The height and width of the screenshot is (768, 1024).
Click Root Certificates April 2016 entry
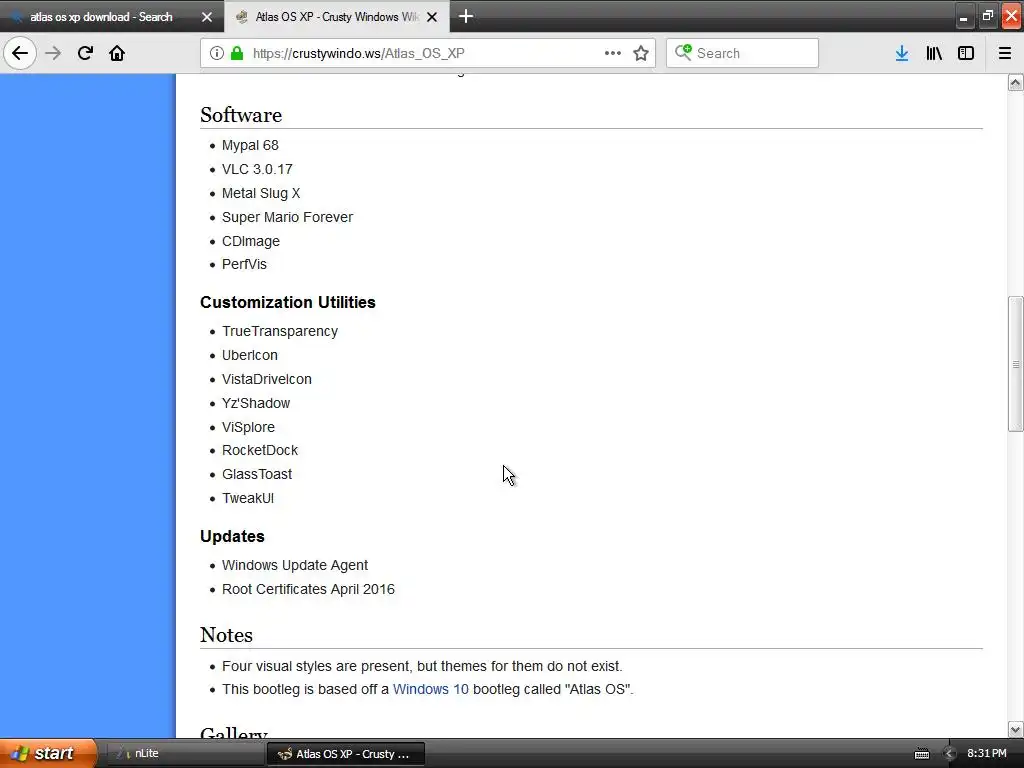(308, 589)
